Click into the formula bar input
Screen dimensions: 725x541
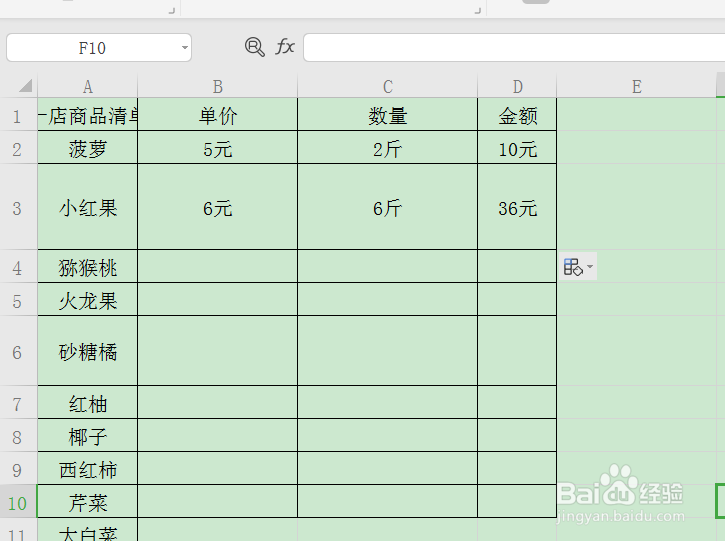click(514, 47)
